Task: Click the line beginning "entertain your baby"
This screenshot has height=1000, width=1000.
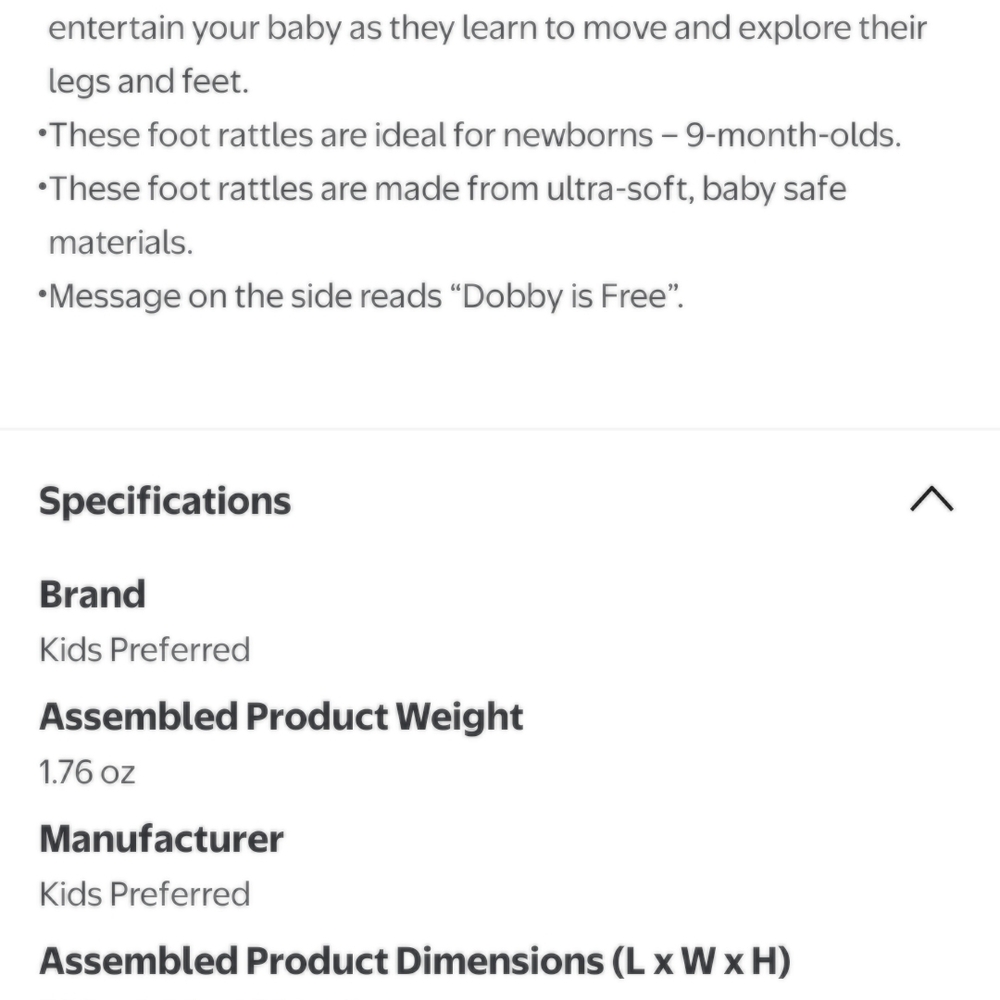Action: [x=488, y=29]
